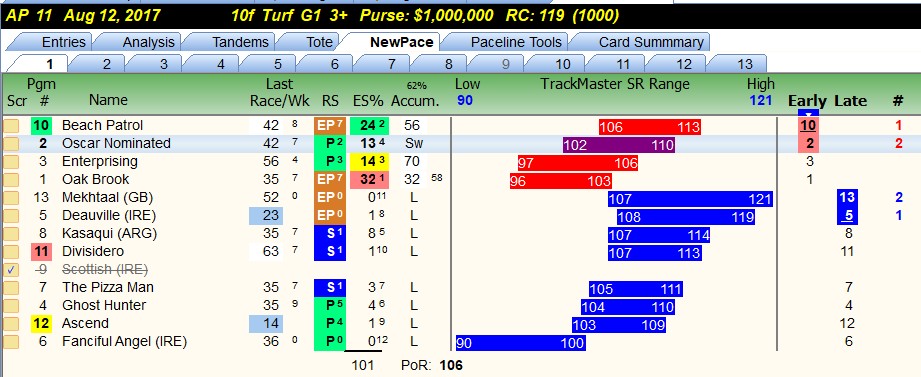Click Oscar Nominated's purple 102-110 range bar
This screenshot has height=377, width=921.
click(x=619, y=145)
